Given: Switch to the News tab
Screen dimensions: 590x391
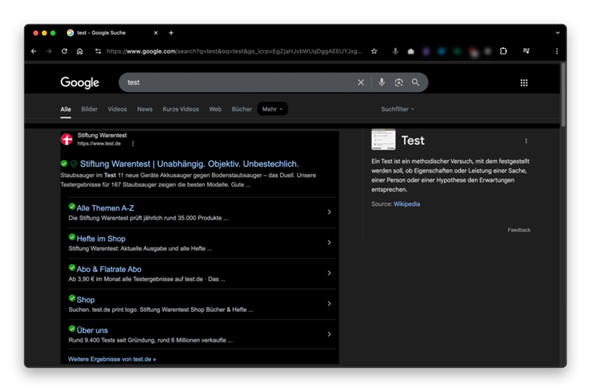Looking at the screenshot, I should pos(144,109).
